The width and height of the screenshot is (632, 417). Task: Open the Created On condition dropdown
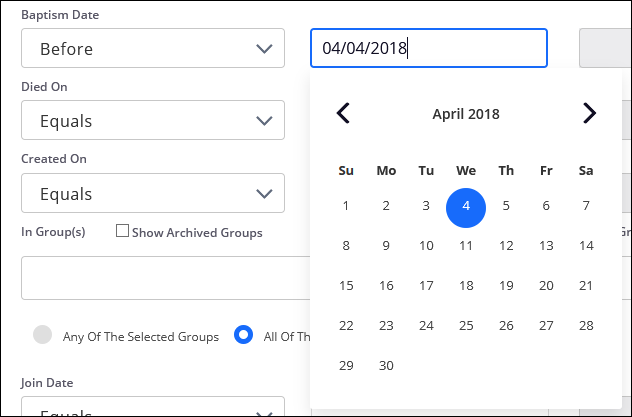click(153, 193)
